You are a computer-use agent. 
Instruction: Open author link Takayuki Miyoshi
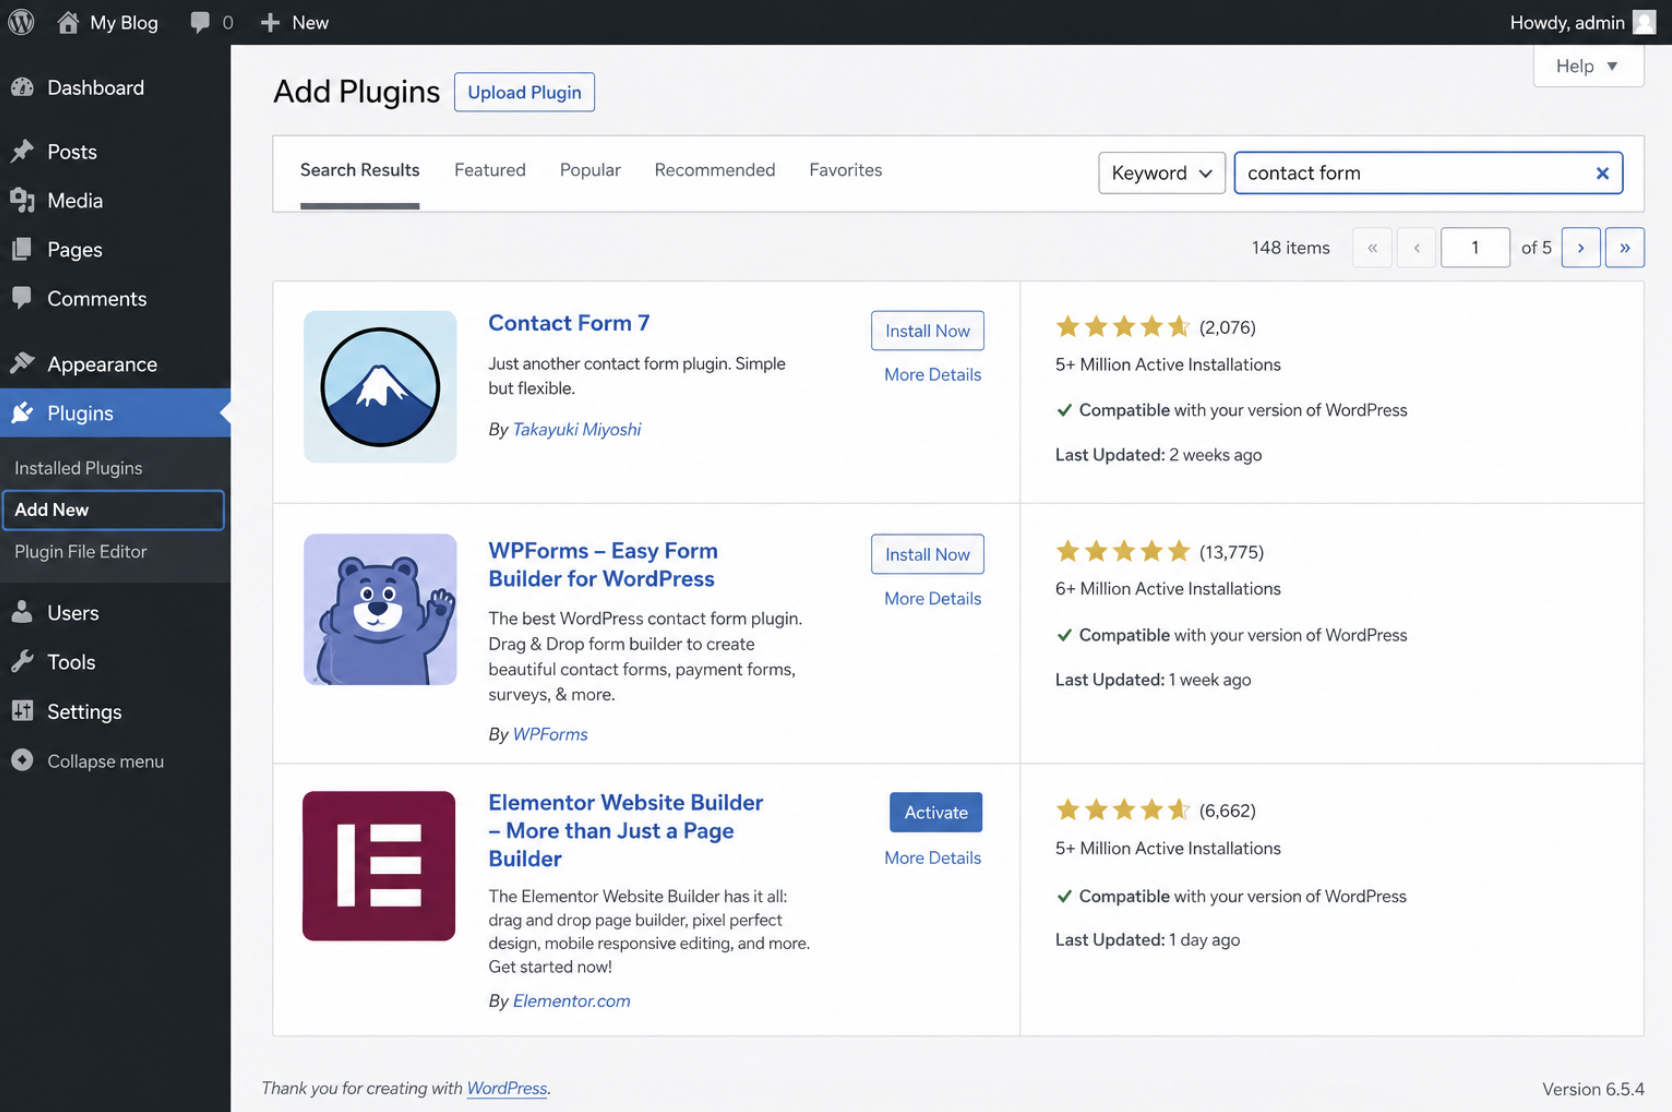coord(577,429)
